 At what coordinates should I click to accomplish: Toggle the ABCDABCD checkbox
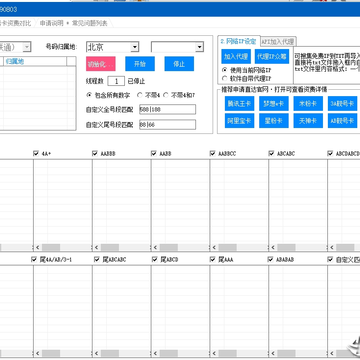pyautogui.click(x=330, y=153)
